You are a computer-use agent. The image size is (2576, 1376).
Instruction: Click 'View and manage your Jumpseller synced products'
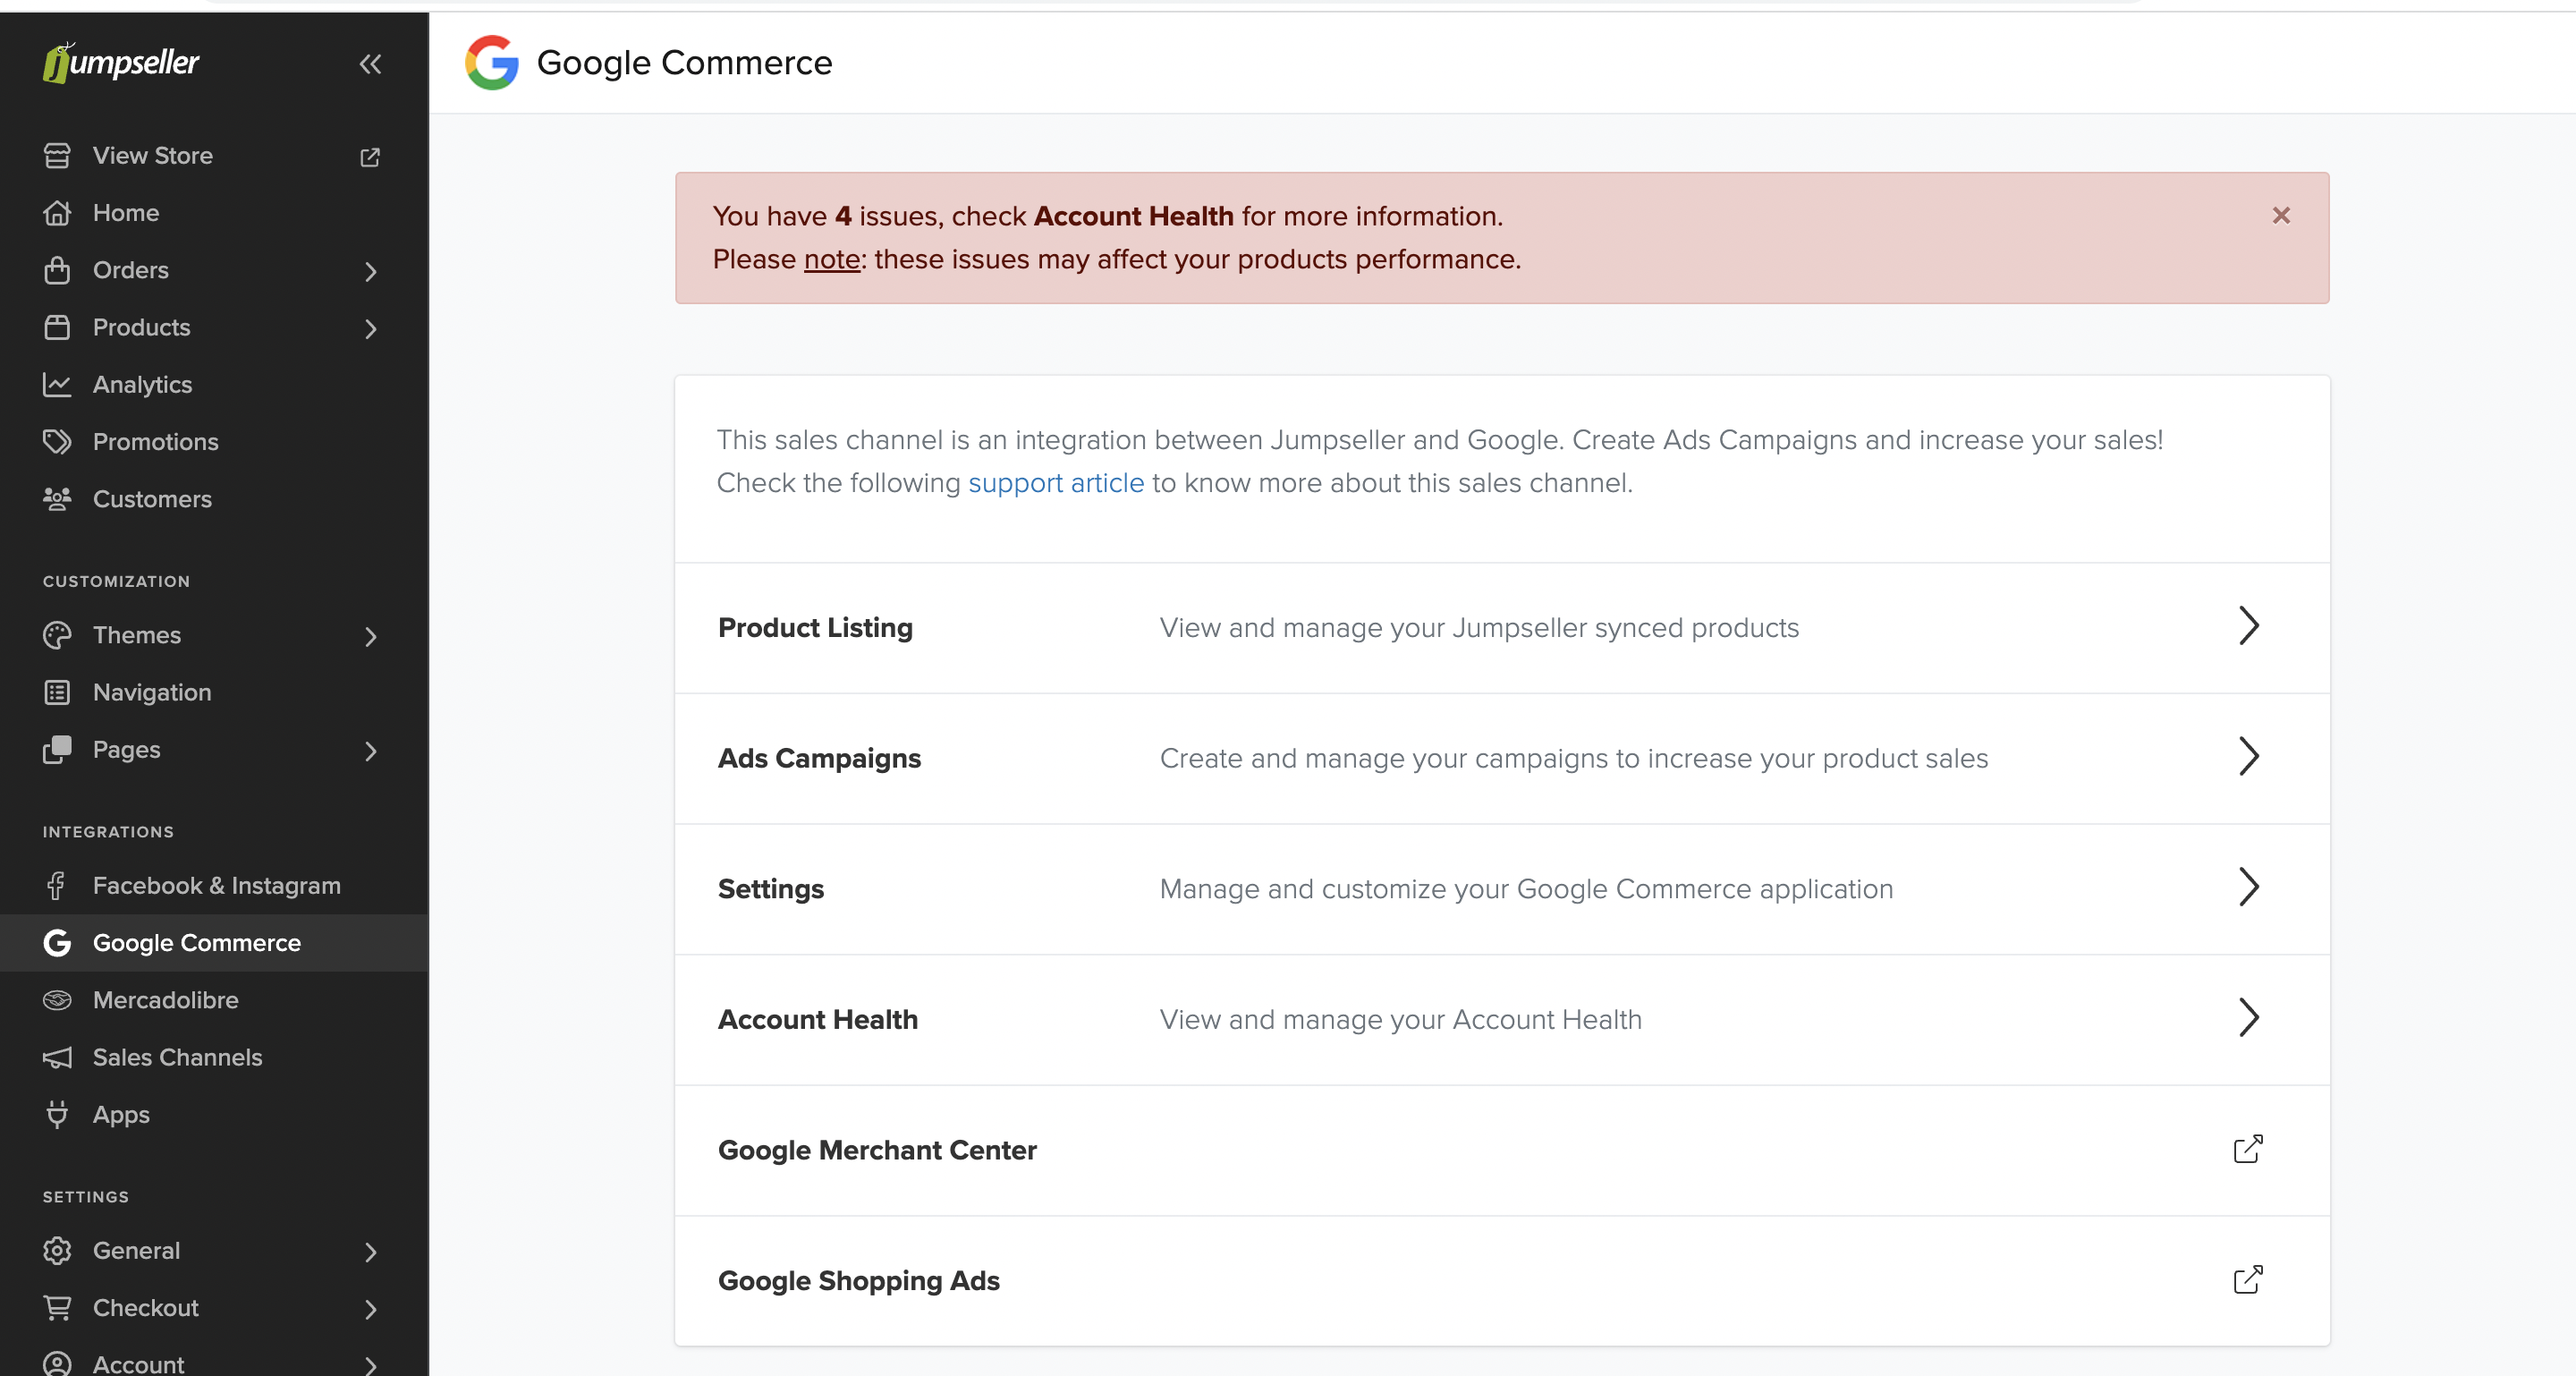click(1479, 628)
